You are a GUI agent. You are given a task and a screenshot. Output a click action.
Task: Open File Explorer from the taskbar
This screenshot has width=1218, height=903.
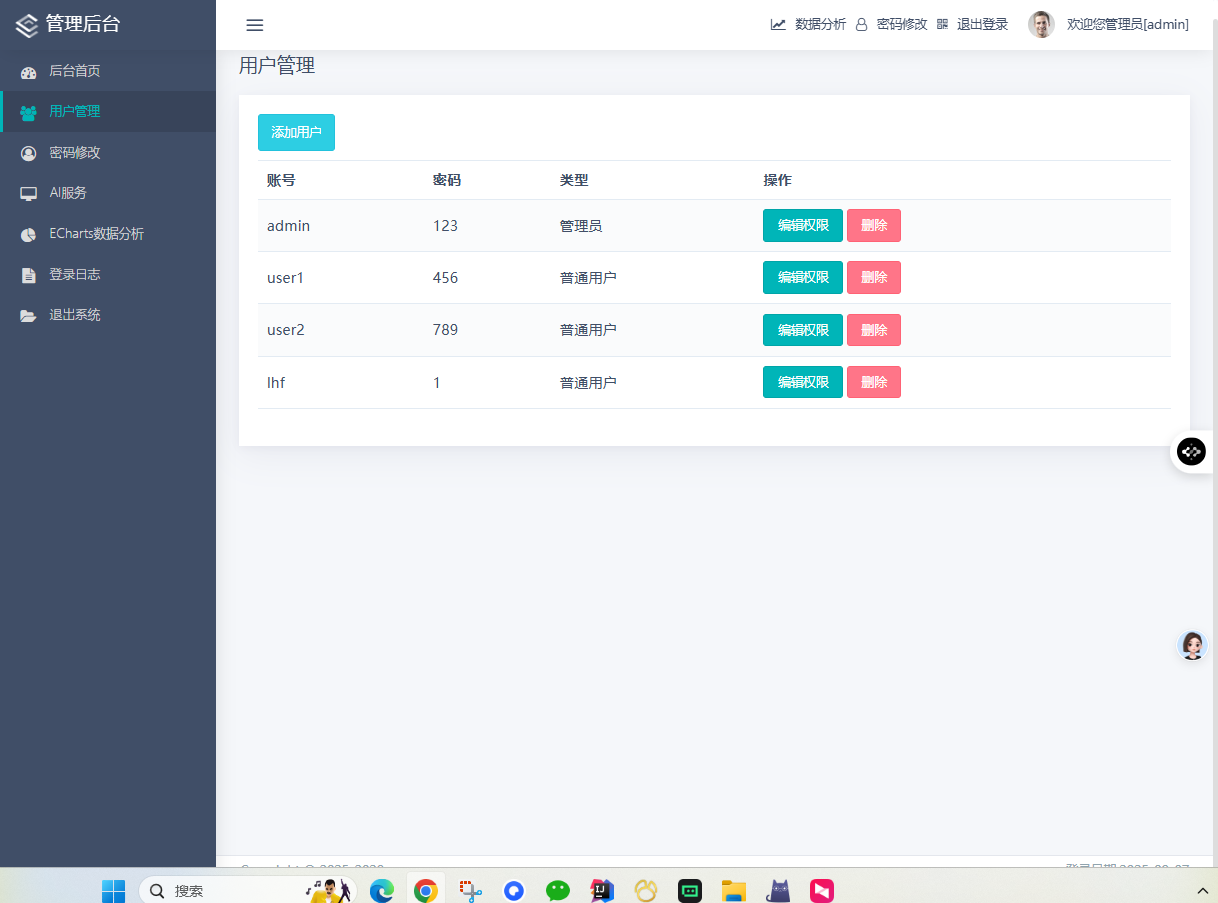(734, 891)
